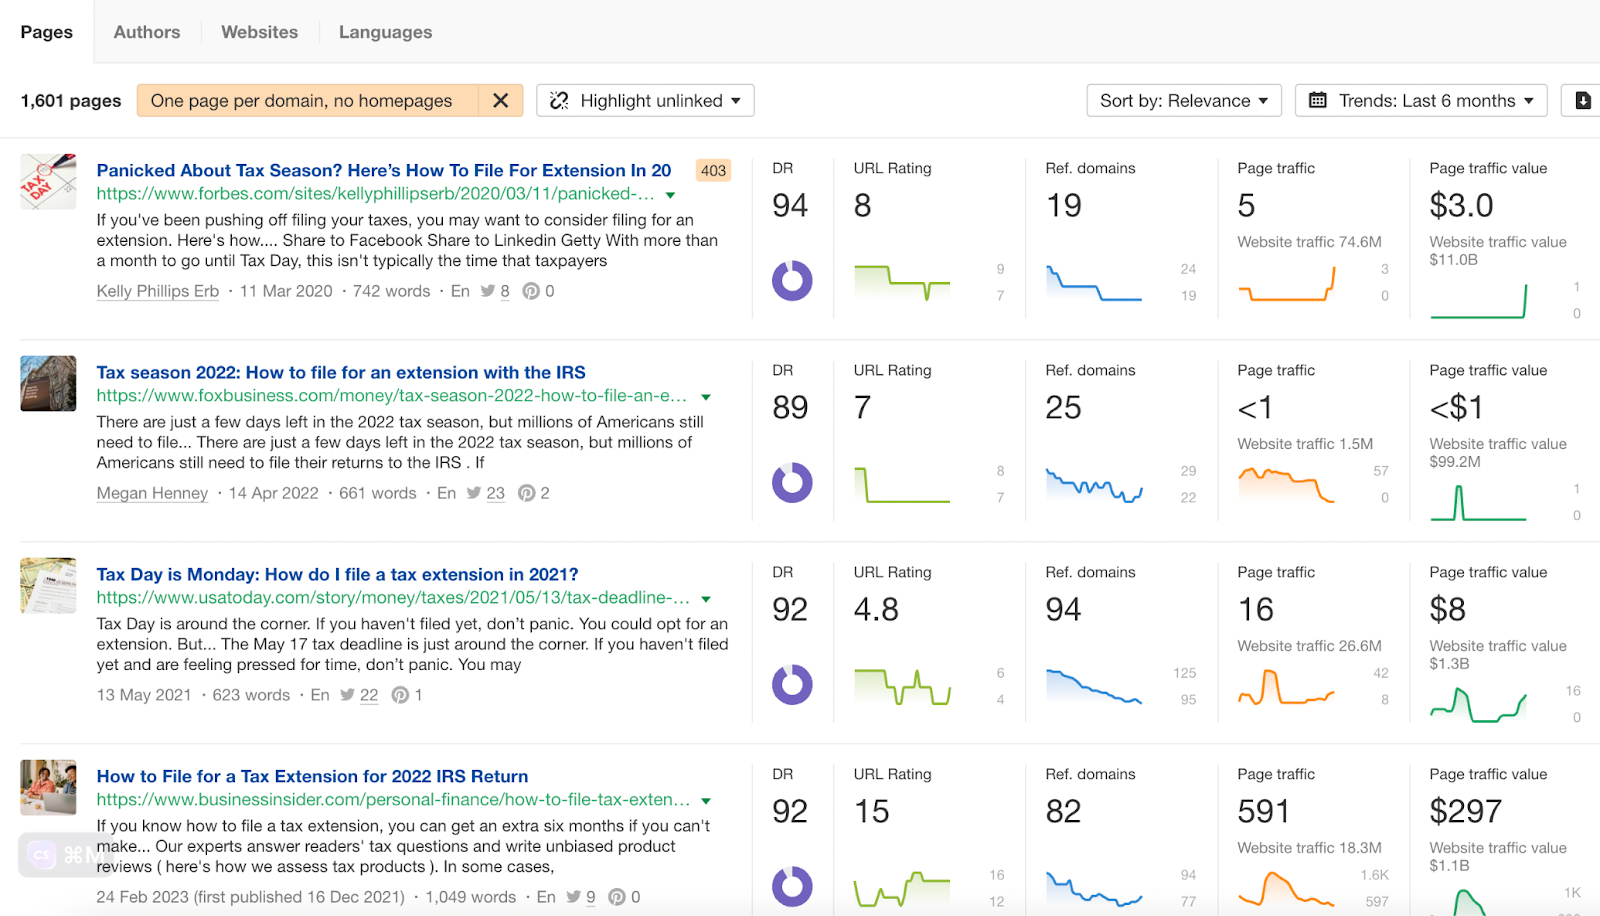The height and width of the screenshot is (916, 1600).
Task: Click the Pinterest icon on Business Insider result
Action: click(618, 897)
